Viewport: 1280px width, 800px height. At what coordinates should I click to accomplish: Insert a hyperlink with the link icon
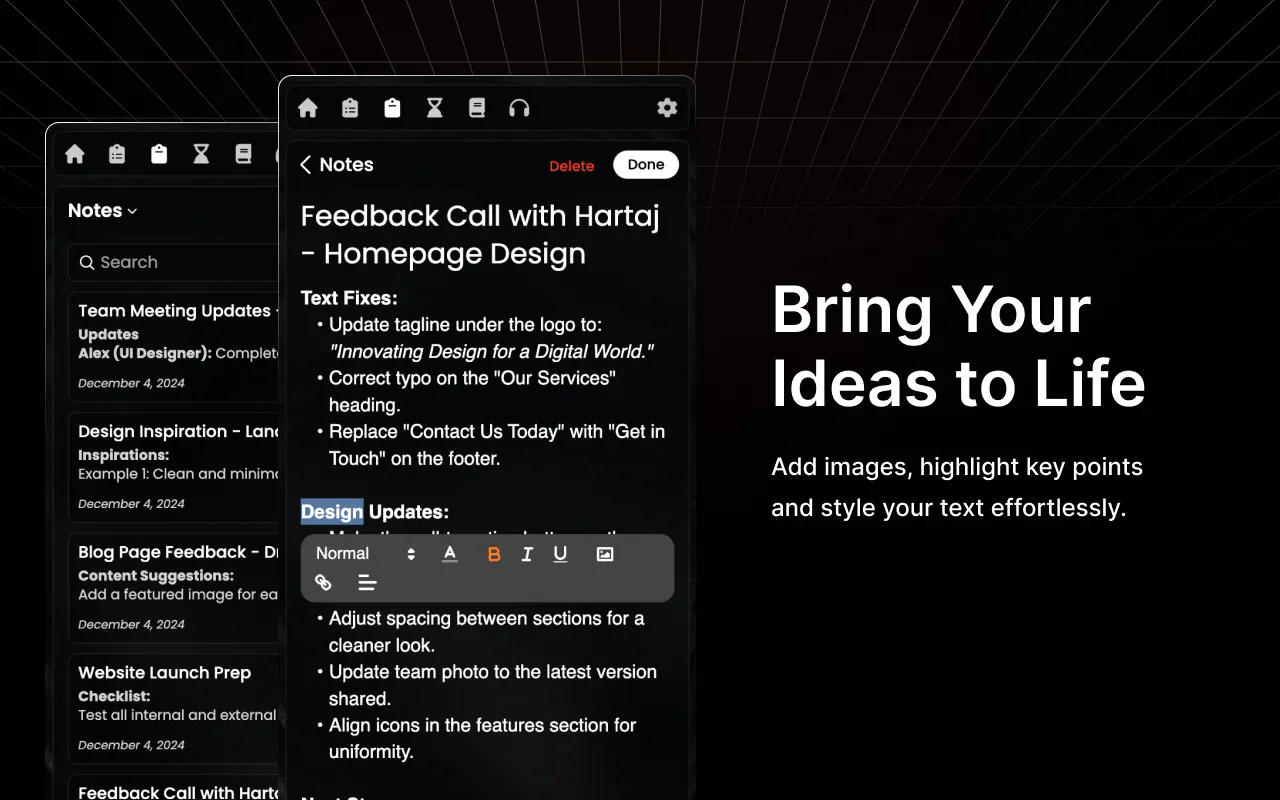[x=323, y=582]
